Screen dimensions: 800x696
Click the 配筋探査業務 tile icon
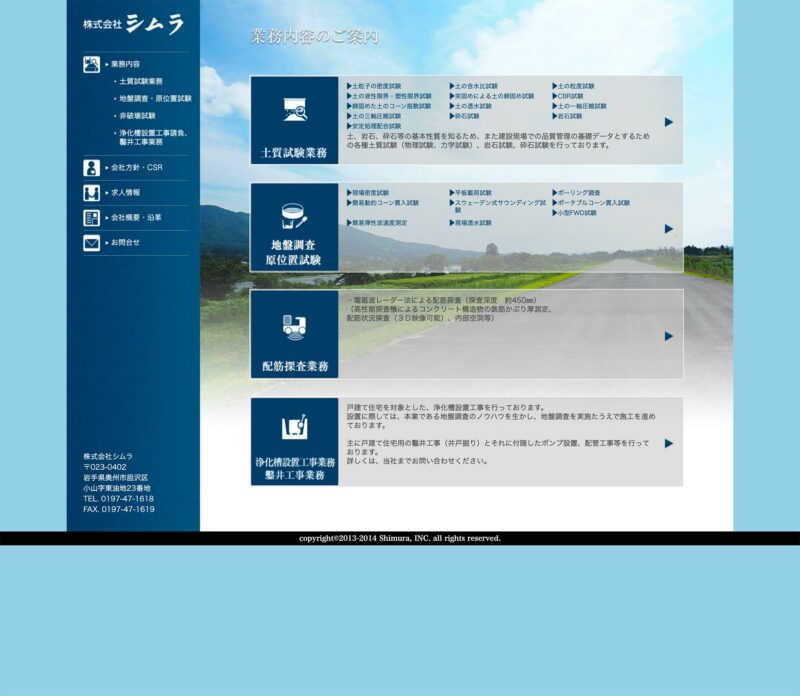click(x=294, y=323)
